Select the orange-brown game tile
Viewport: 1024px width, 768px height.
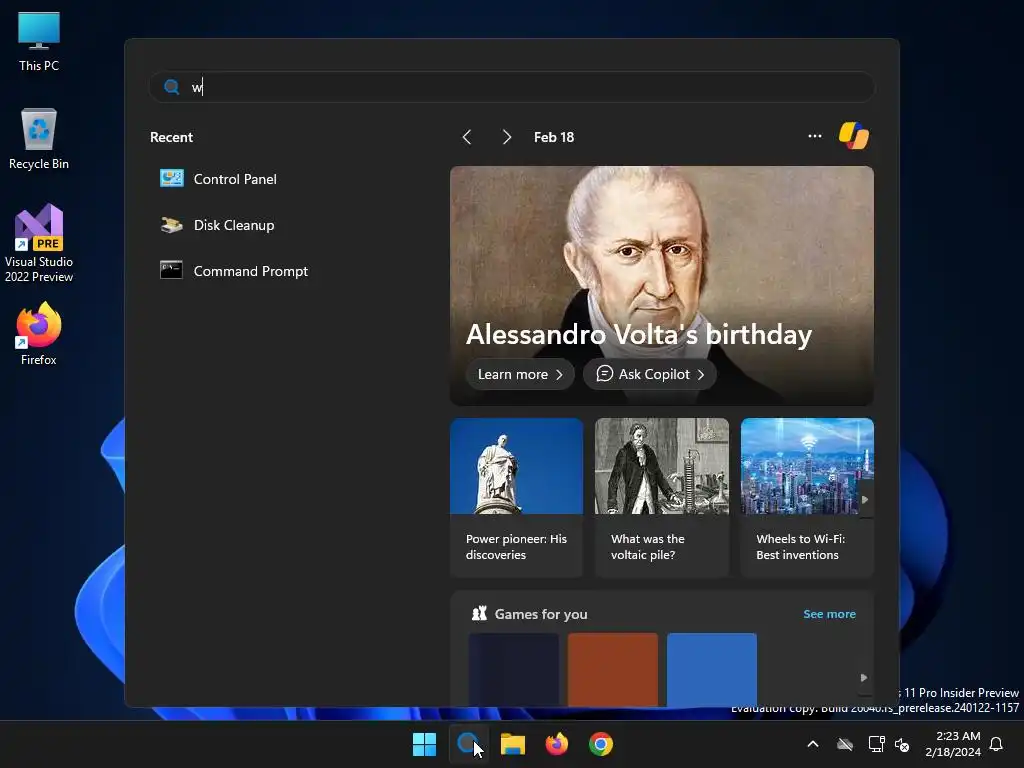pos(613,669)
